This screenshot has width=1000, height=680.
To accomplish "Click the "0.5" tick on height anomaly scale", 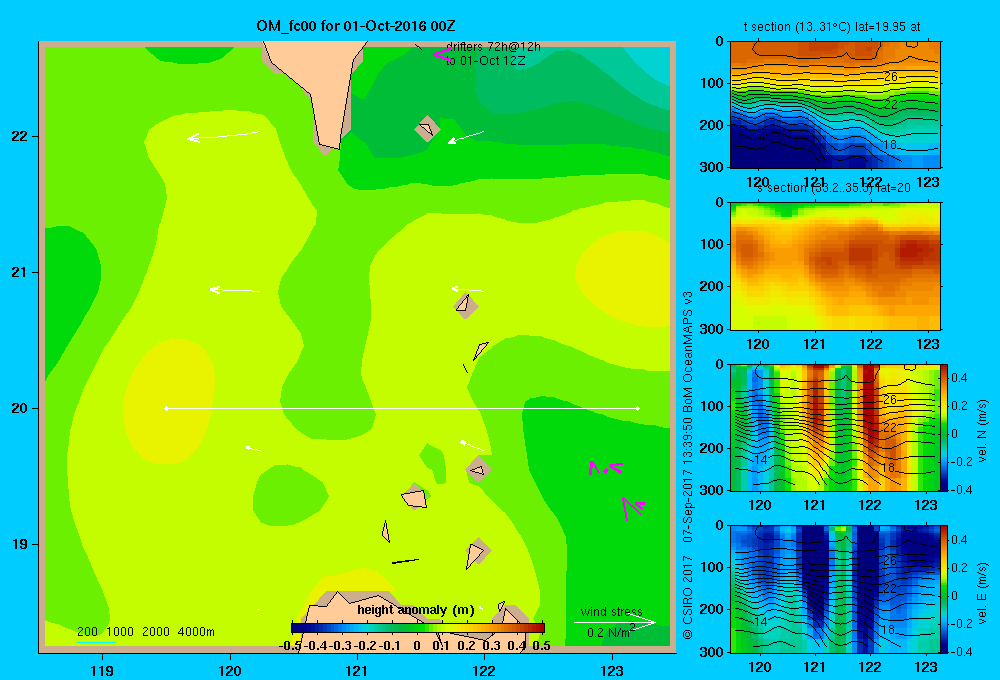I will coord(541,646).
